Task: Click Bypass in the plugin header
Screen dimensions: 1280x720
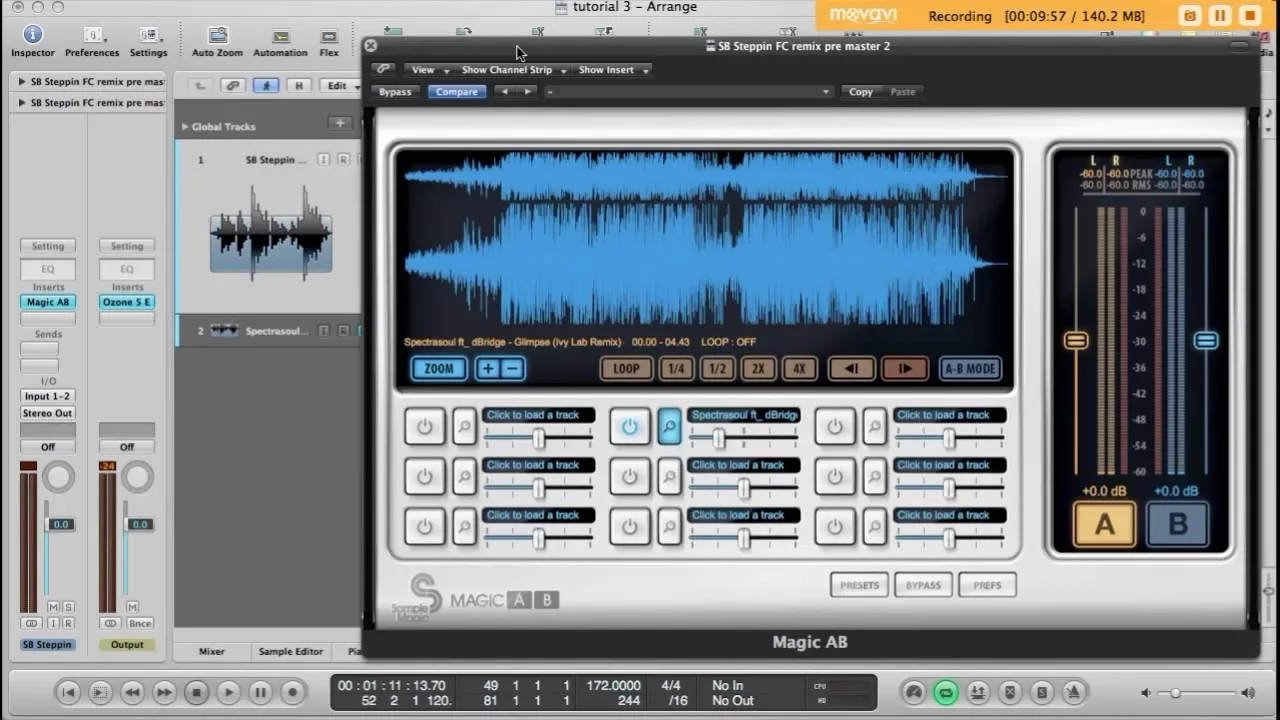Action: (395, 92)
